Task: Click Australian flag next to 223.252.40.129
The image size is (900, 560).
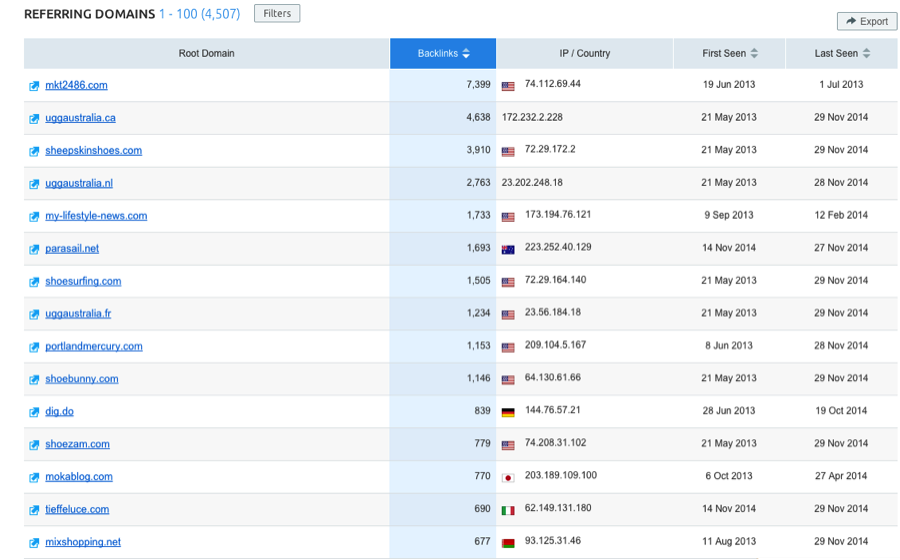Action: (x=508, y=250)
